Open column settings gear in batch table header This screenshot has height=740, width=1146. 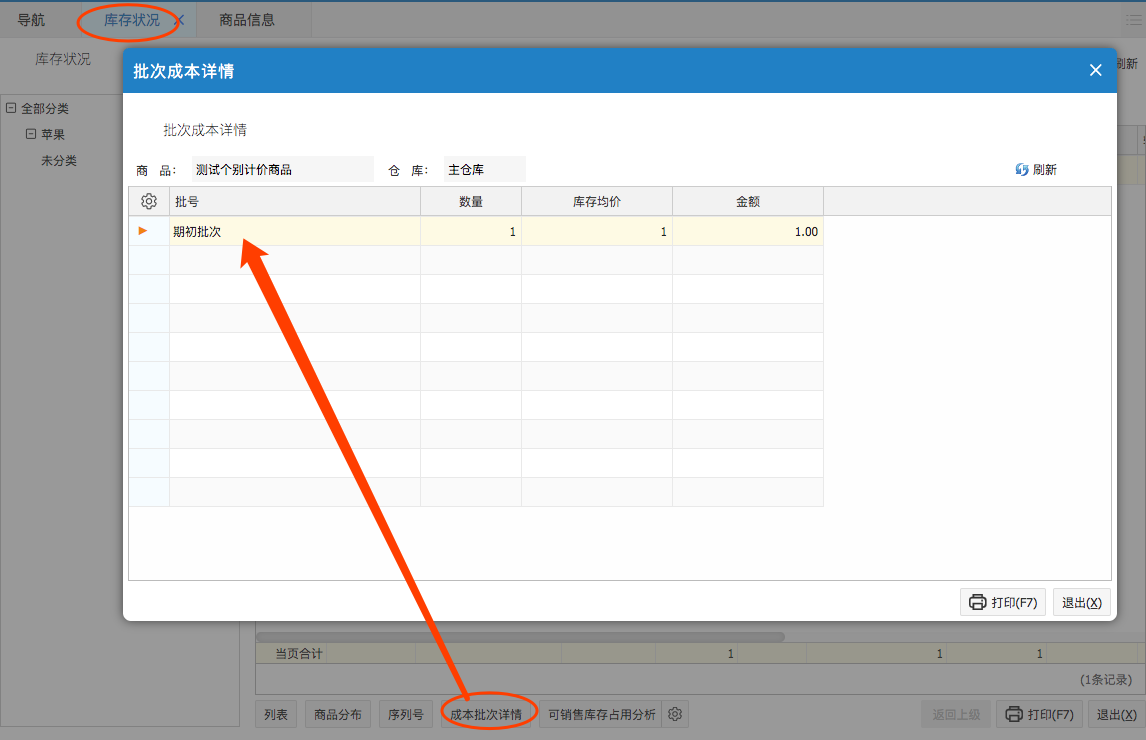pos(149,201)
